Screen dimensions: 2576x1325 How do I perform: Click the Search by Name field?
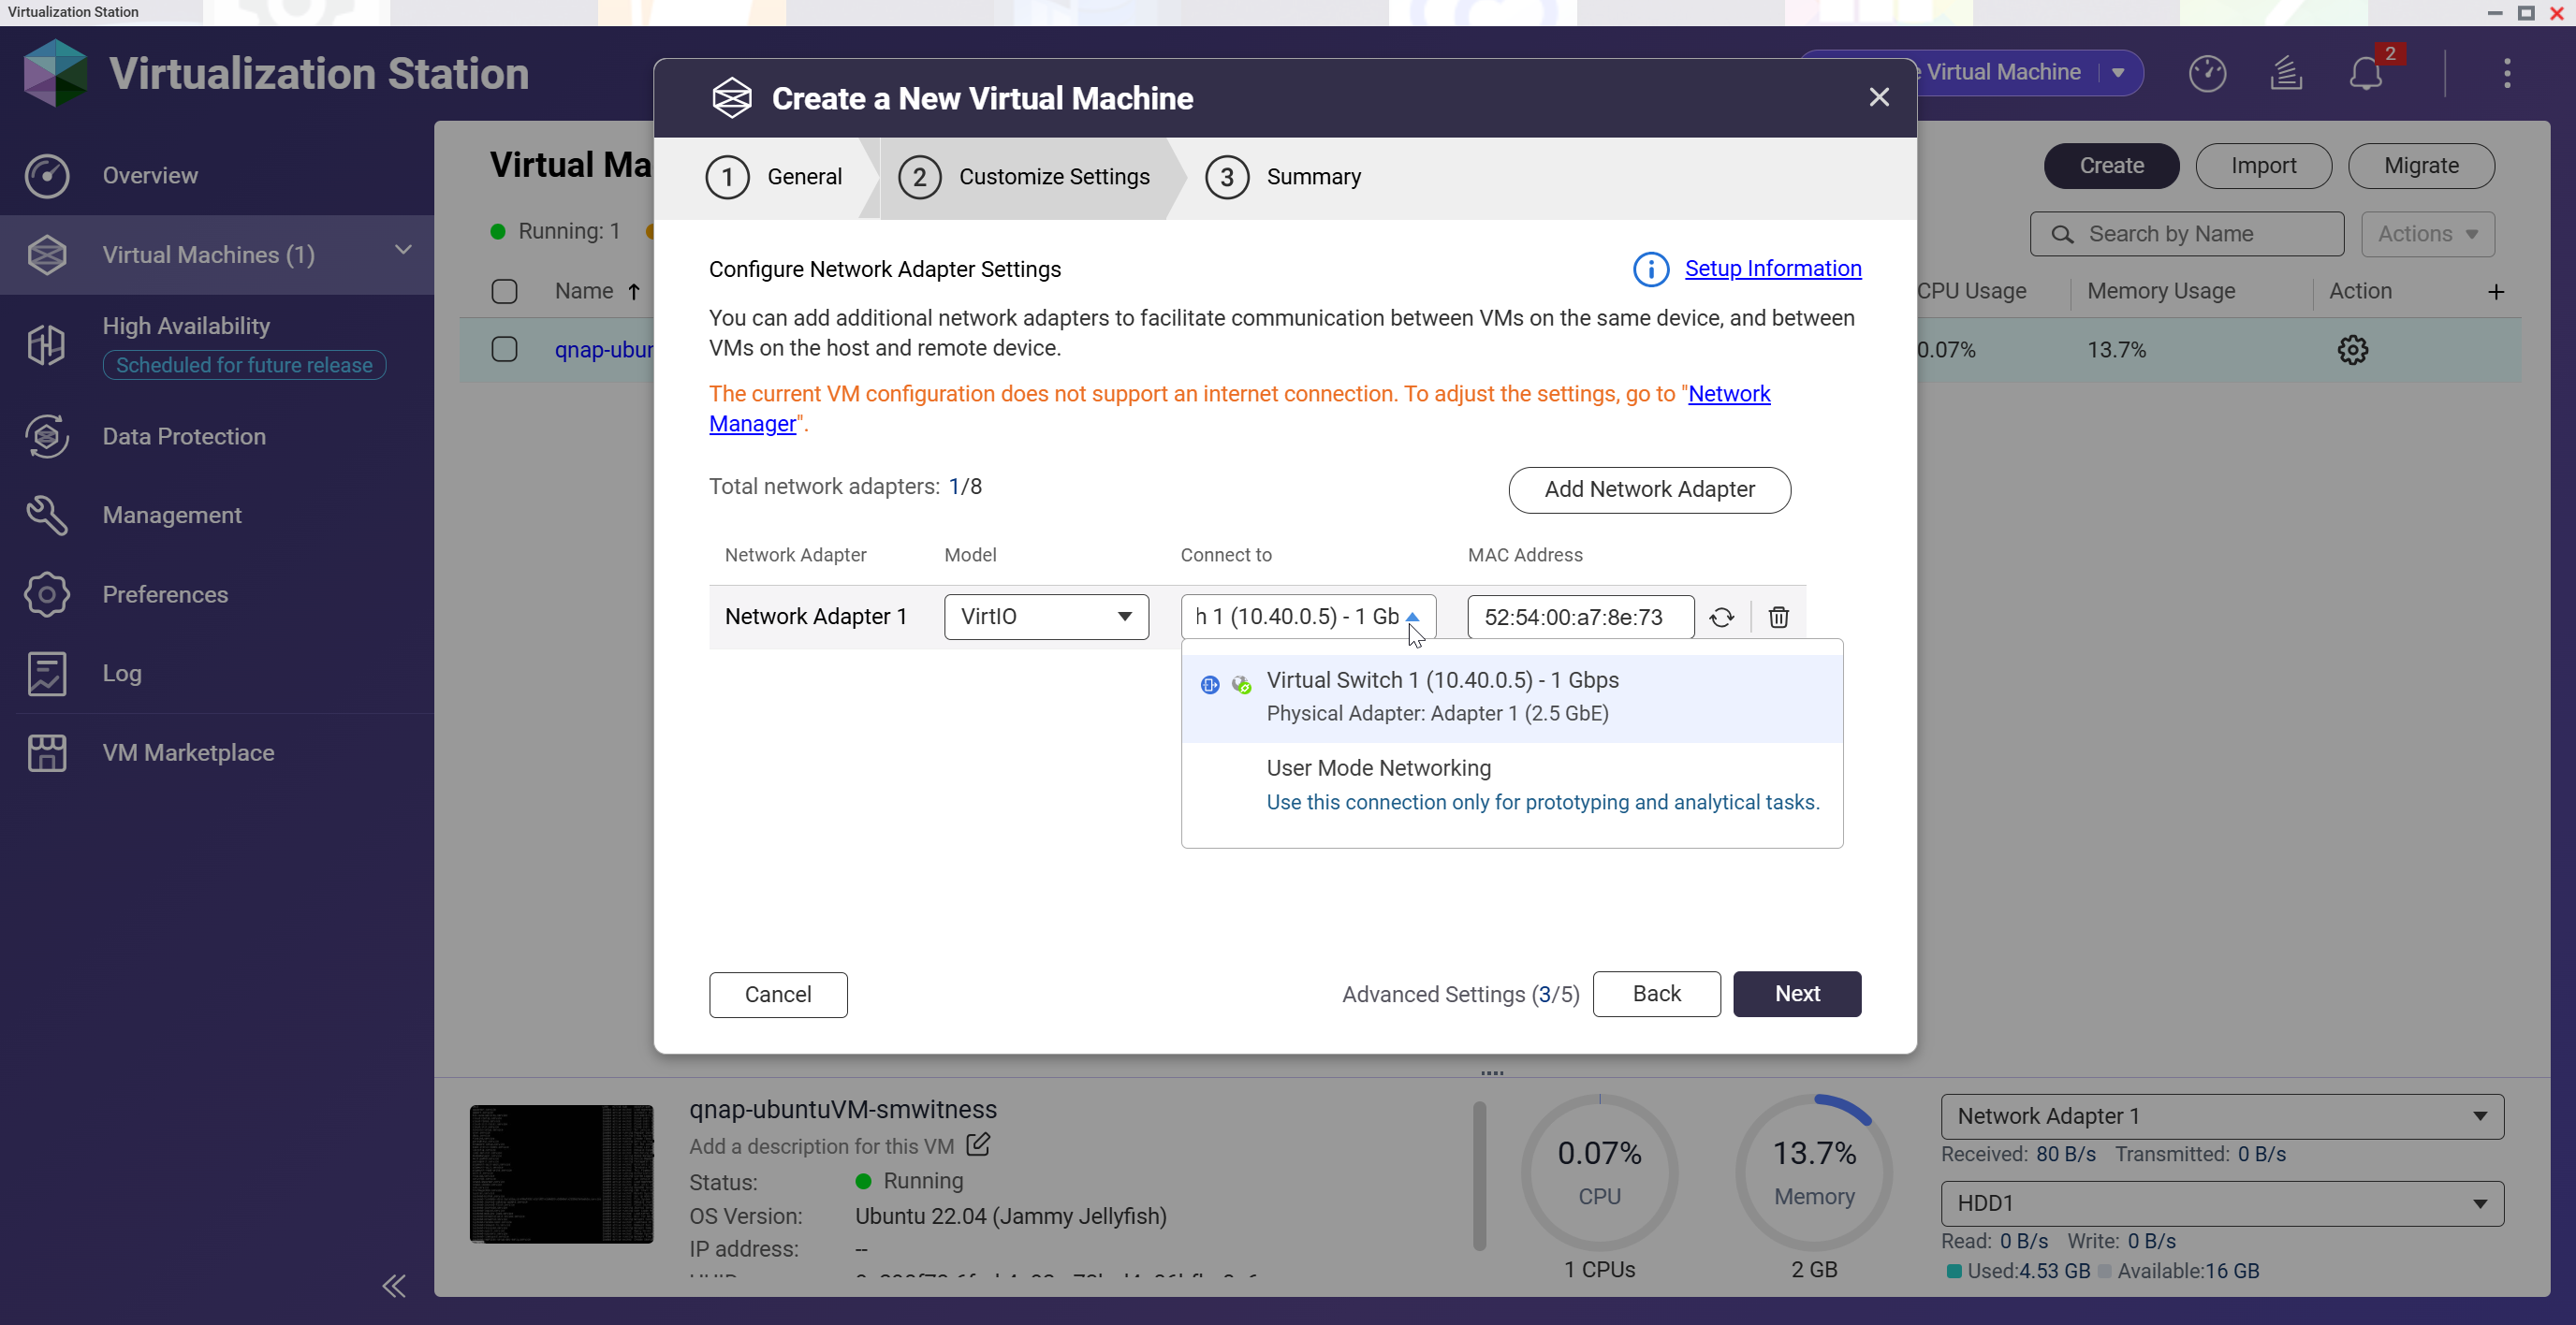2186,234
